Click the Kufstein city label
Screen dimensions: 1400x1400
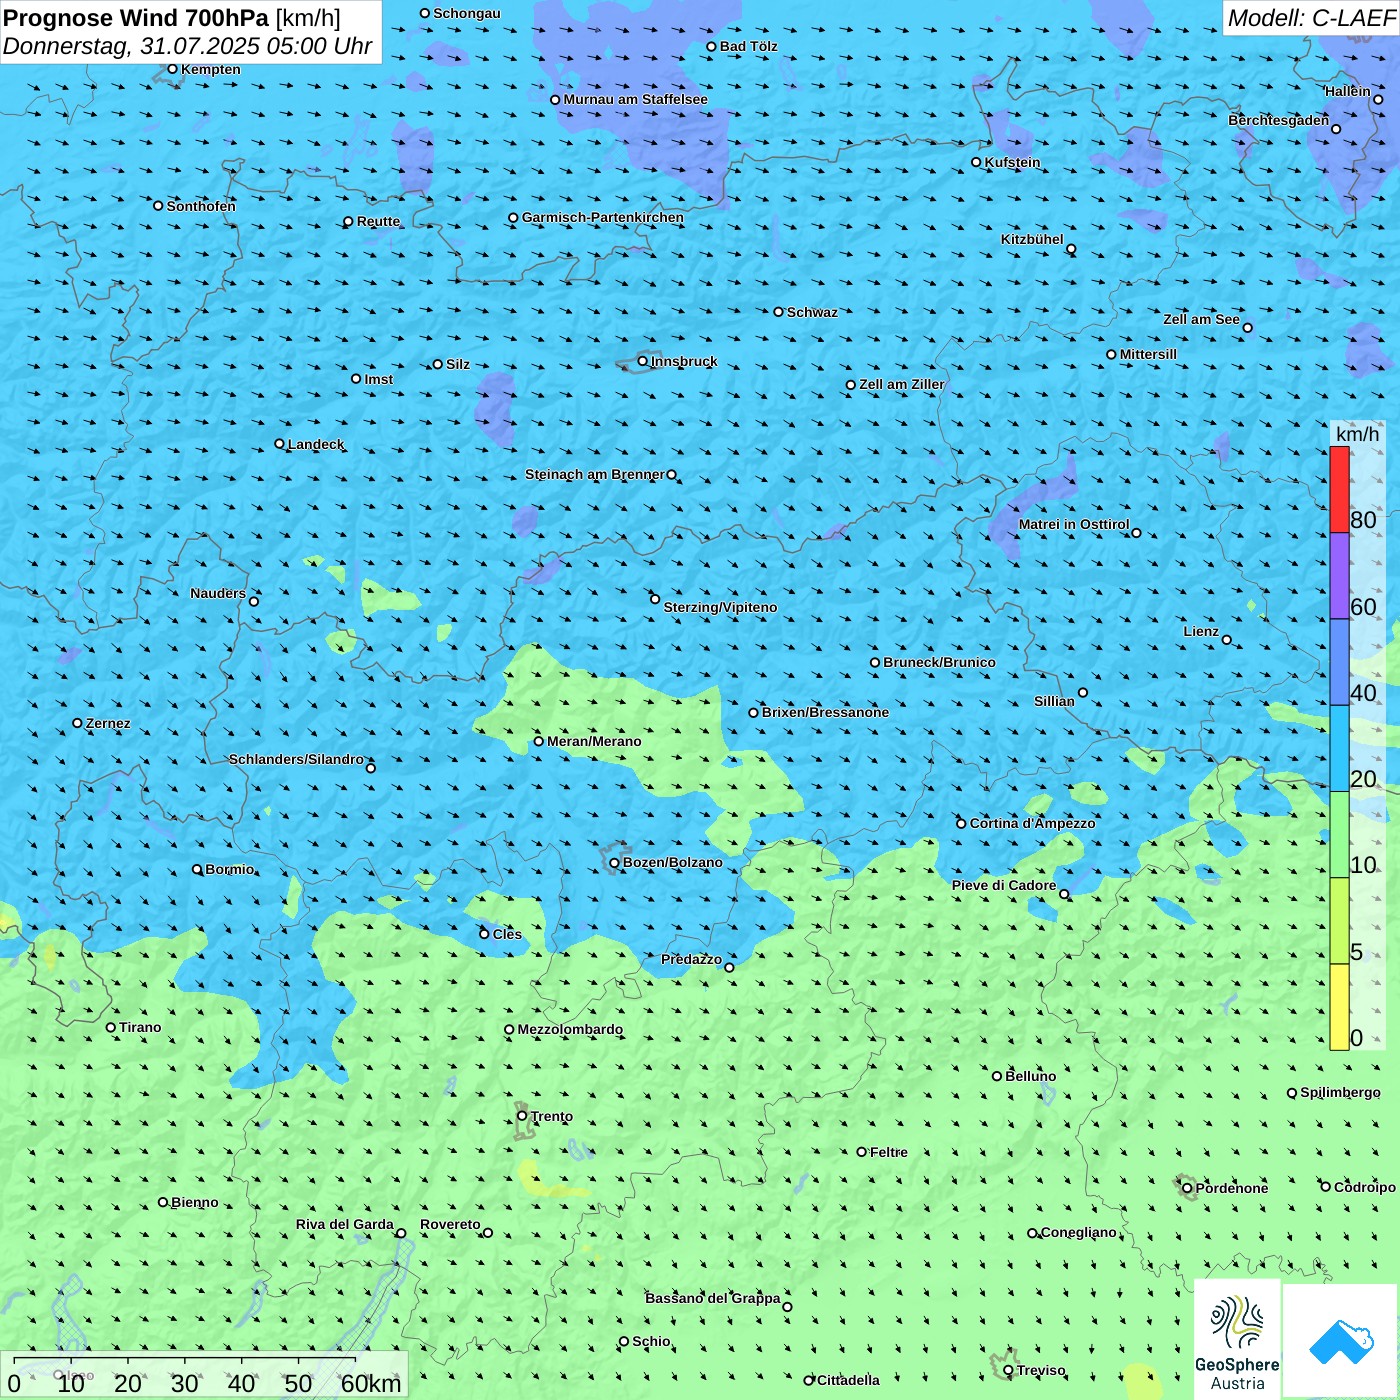point(1012,162)
